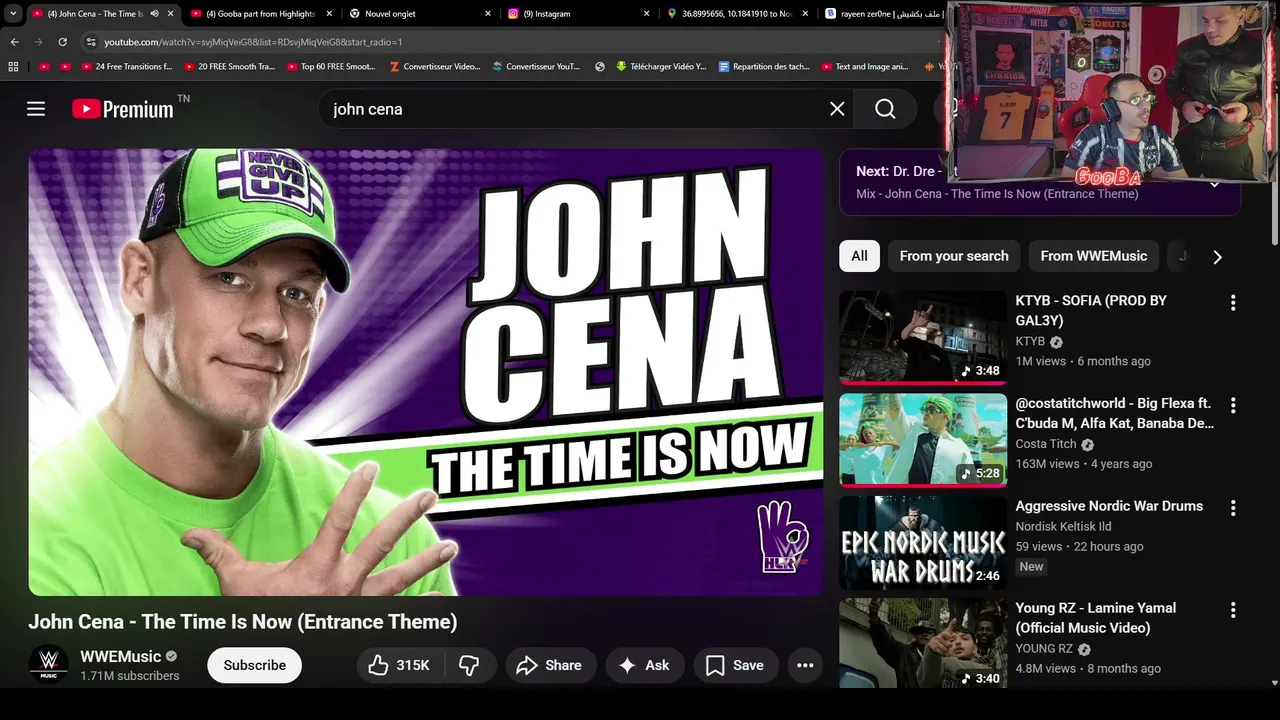
Task: Switch to Gooba part from Highlights tab
Action: coord(260,14)
